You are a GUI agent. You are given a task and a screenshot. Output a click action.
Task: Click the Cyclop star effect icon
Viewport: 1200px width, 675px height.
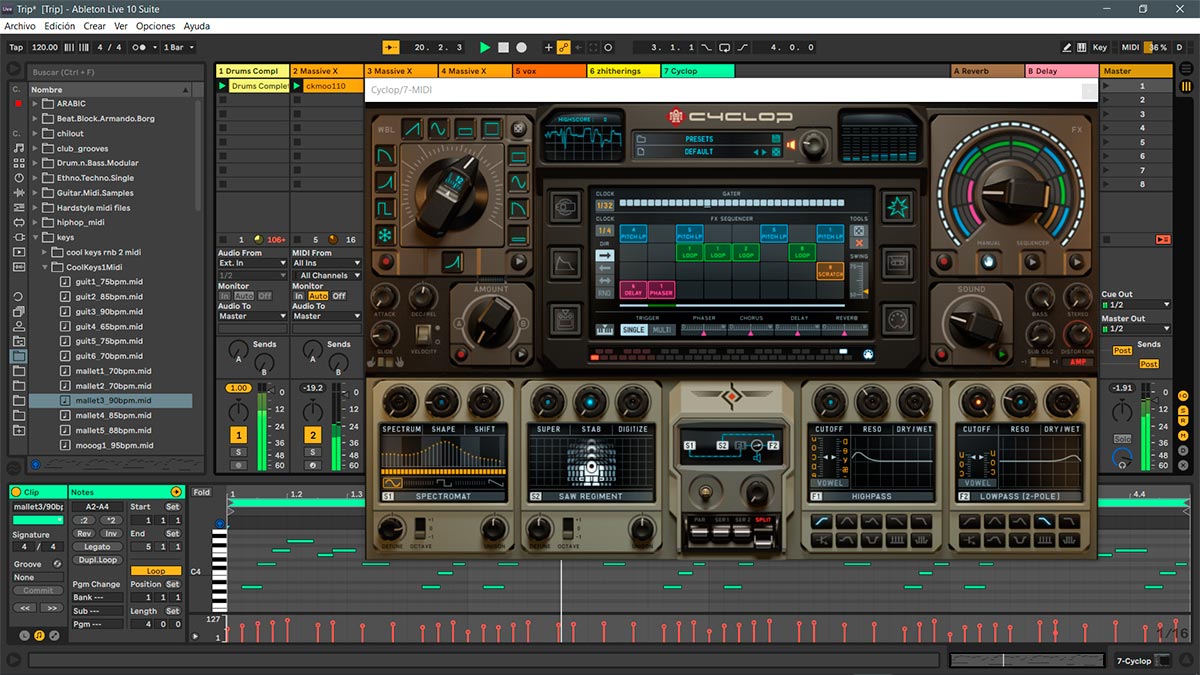click(x=896, y=208)
